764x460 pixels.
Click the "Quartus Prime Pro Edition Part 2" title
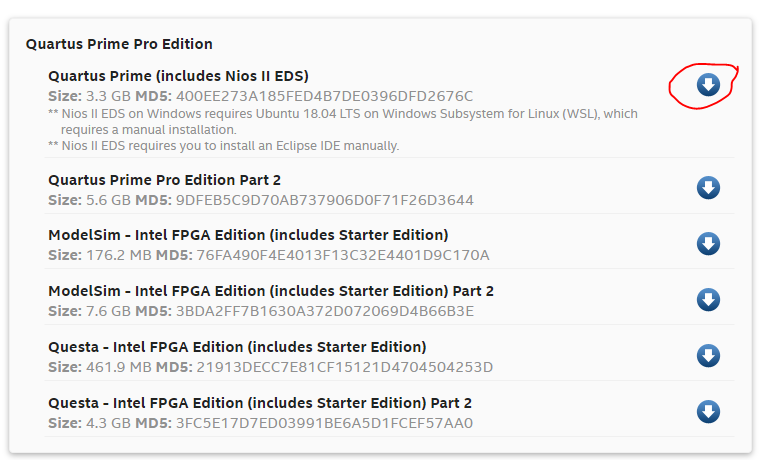click(164, 180)
